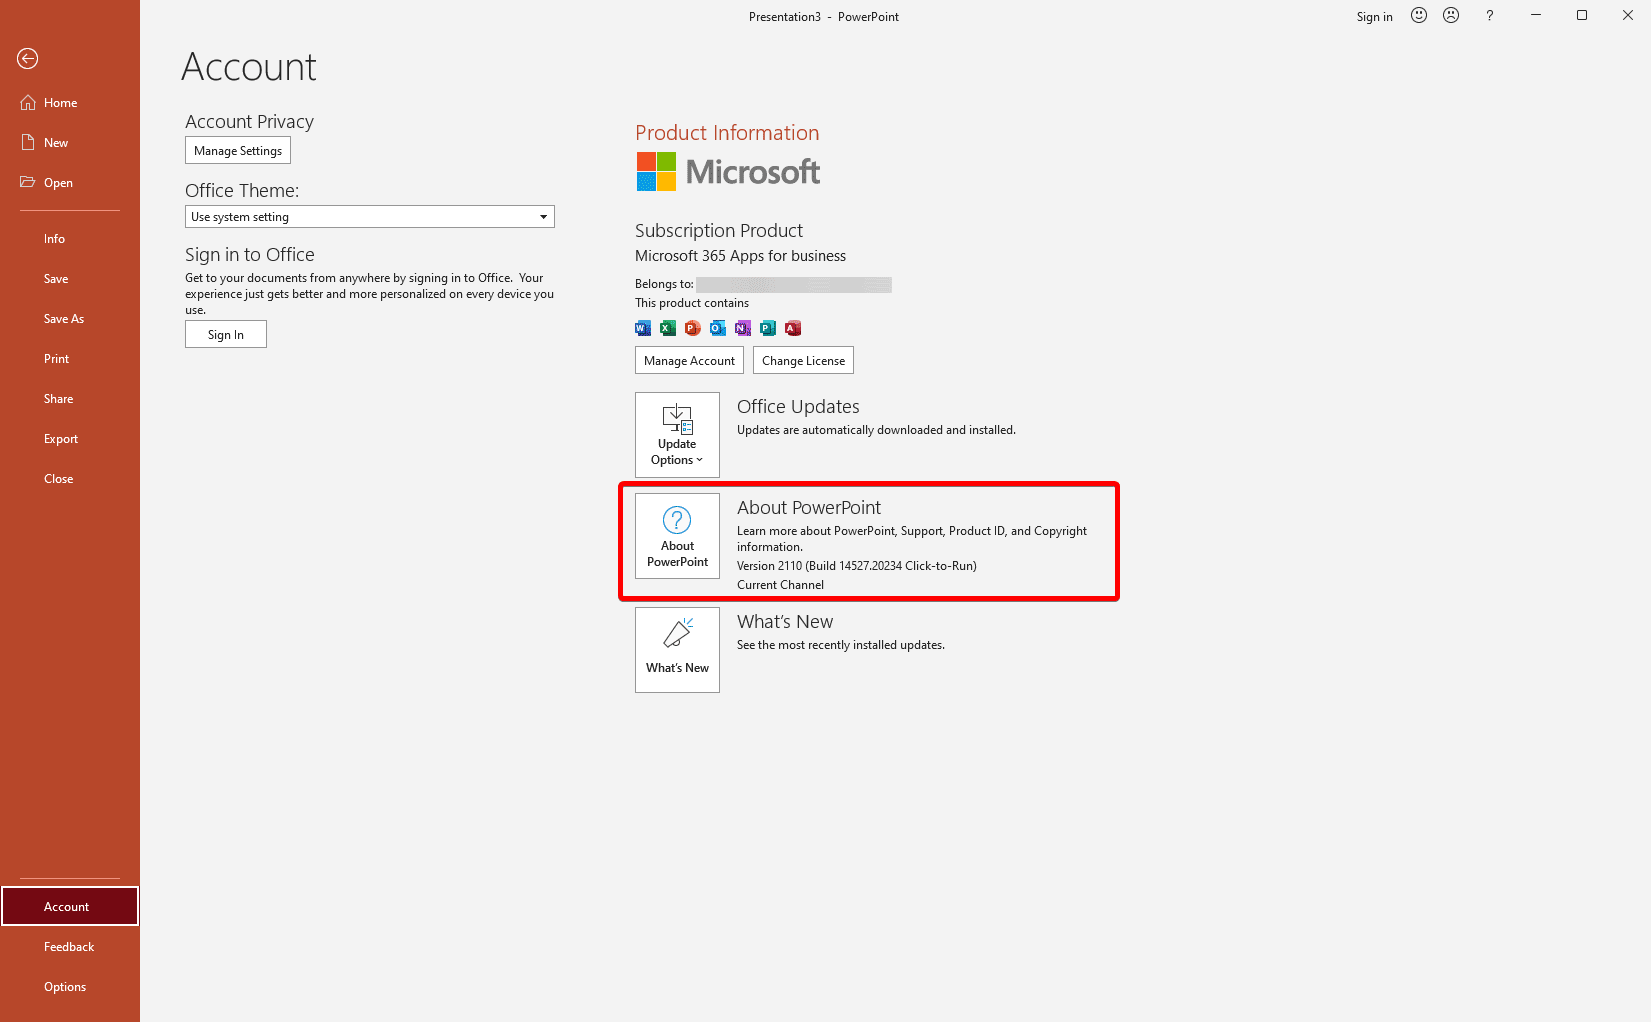Screen dimensions: 1651x1022
Task: Select the OneNote icon in the product row
Action: (x=742, y=328)
